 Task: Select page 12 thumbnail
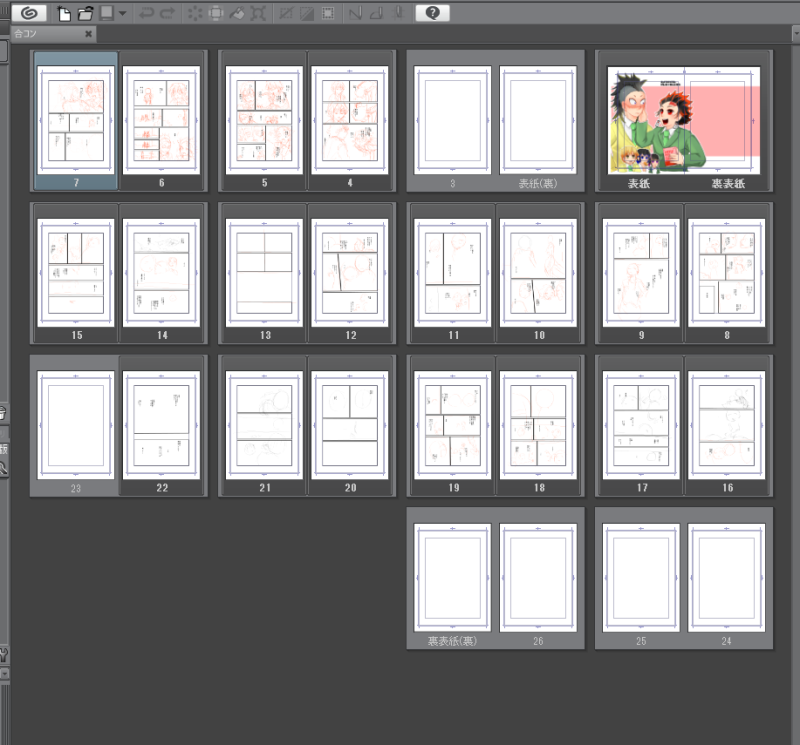(349, 272)
